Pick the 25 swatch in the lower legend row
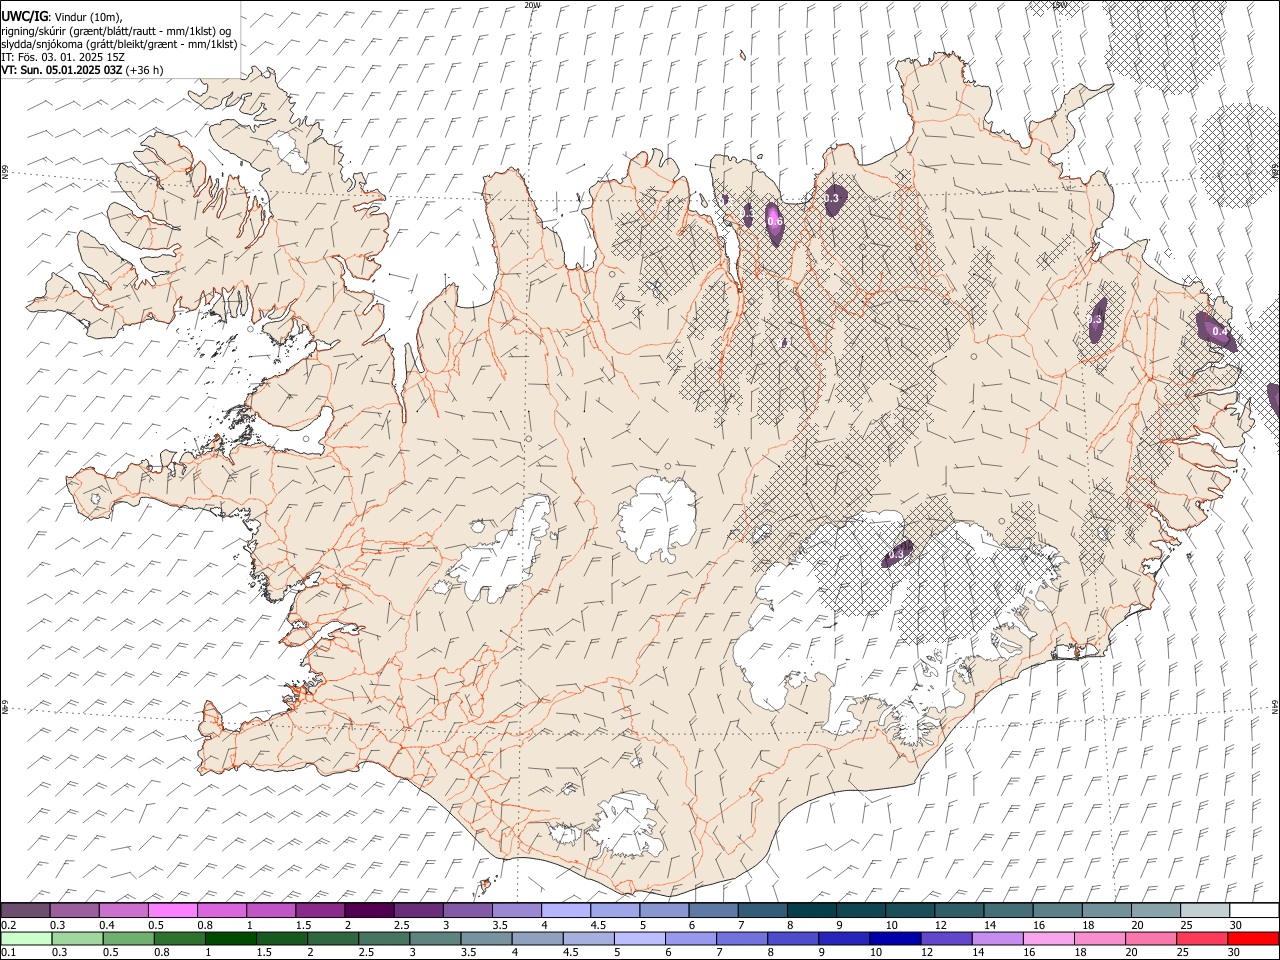The width and height of the screenshot is (1280, 960). pos(1201,938)
